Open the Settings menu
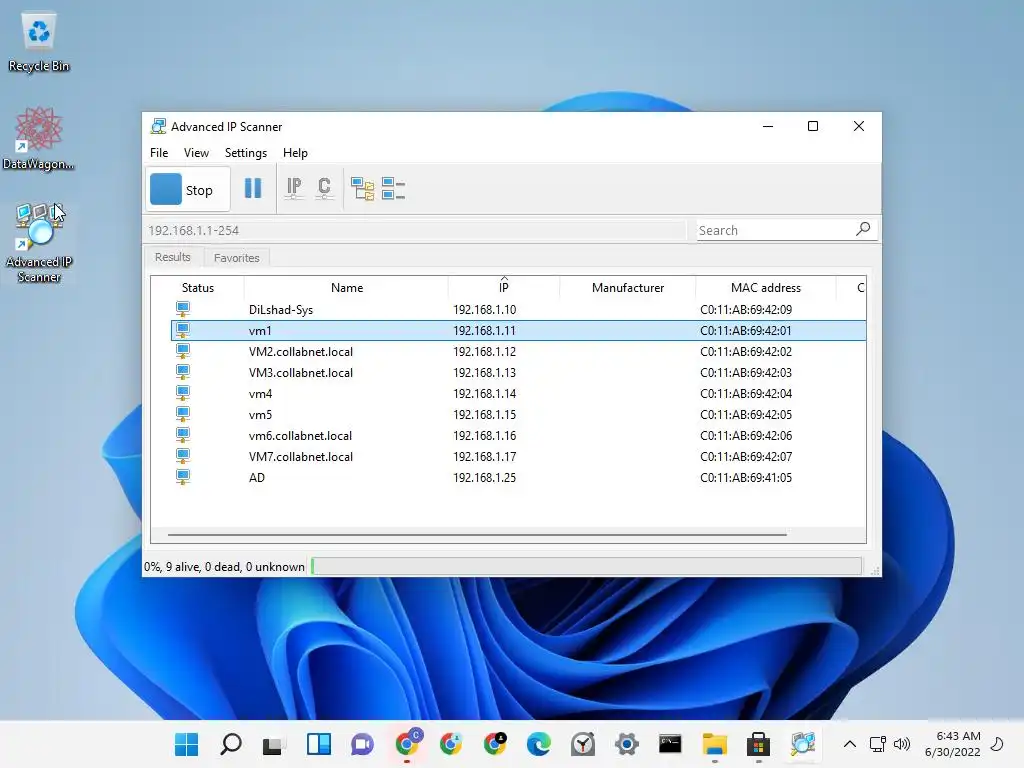This screenshot has height=768, width=1024. pos(246,153)
